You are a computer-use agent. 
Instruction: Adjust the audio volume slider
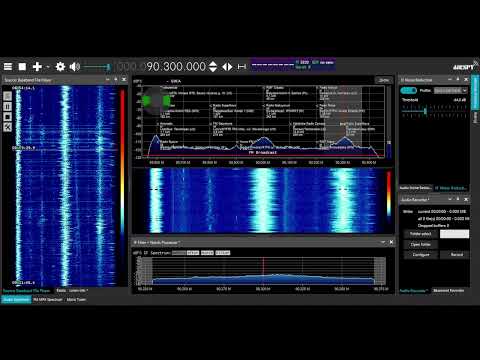coord(97,67)
